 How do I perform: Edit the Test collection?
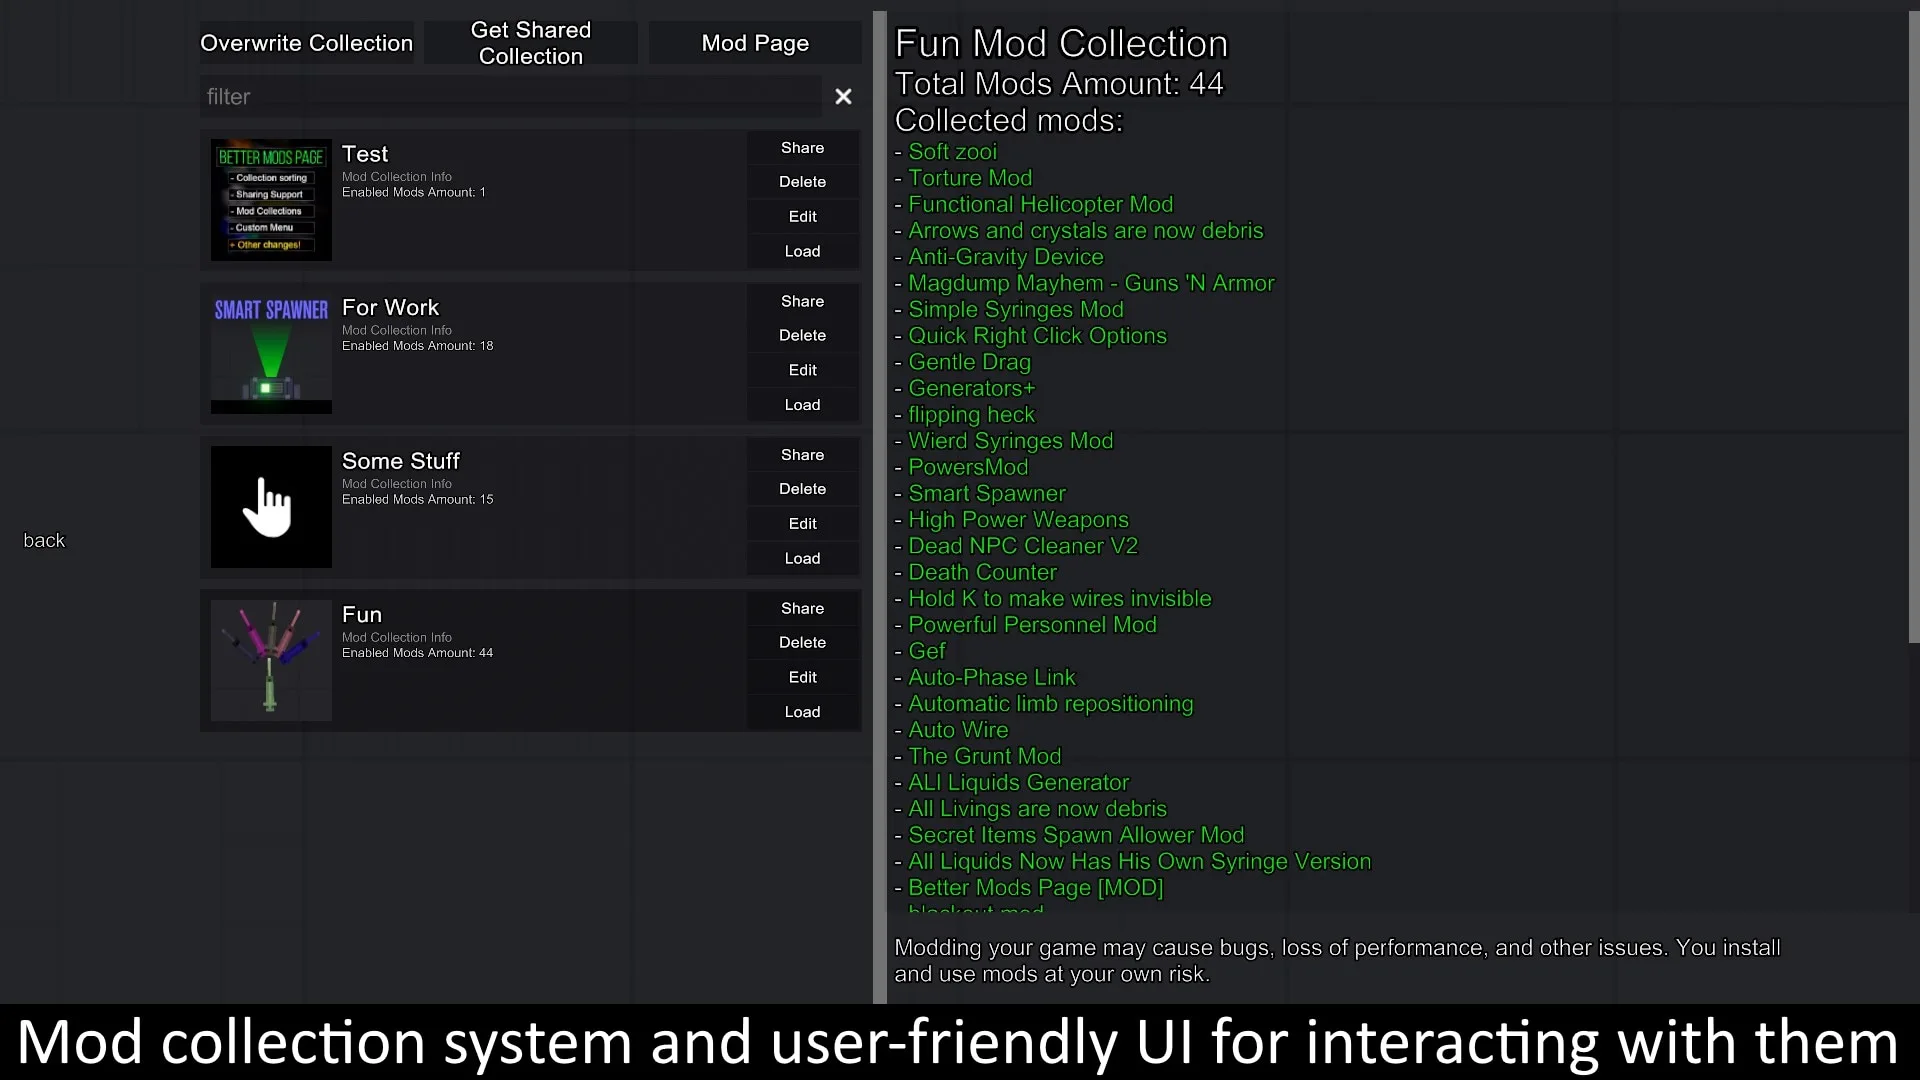coord(803,217)
